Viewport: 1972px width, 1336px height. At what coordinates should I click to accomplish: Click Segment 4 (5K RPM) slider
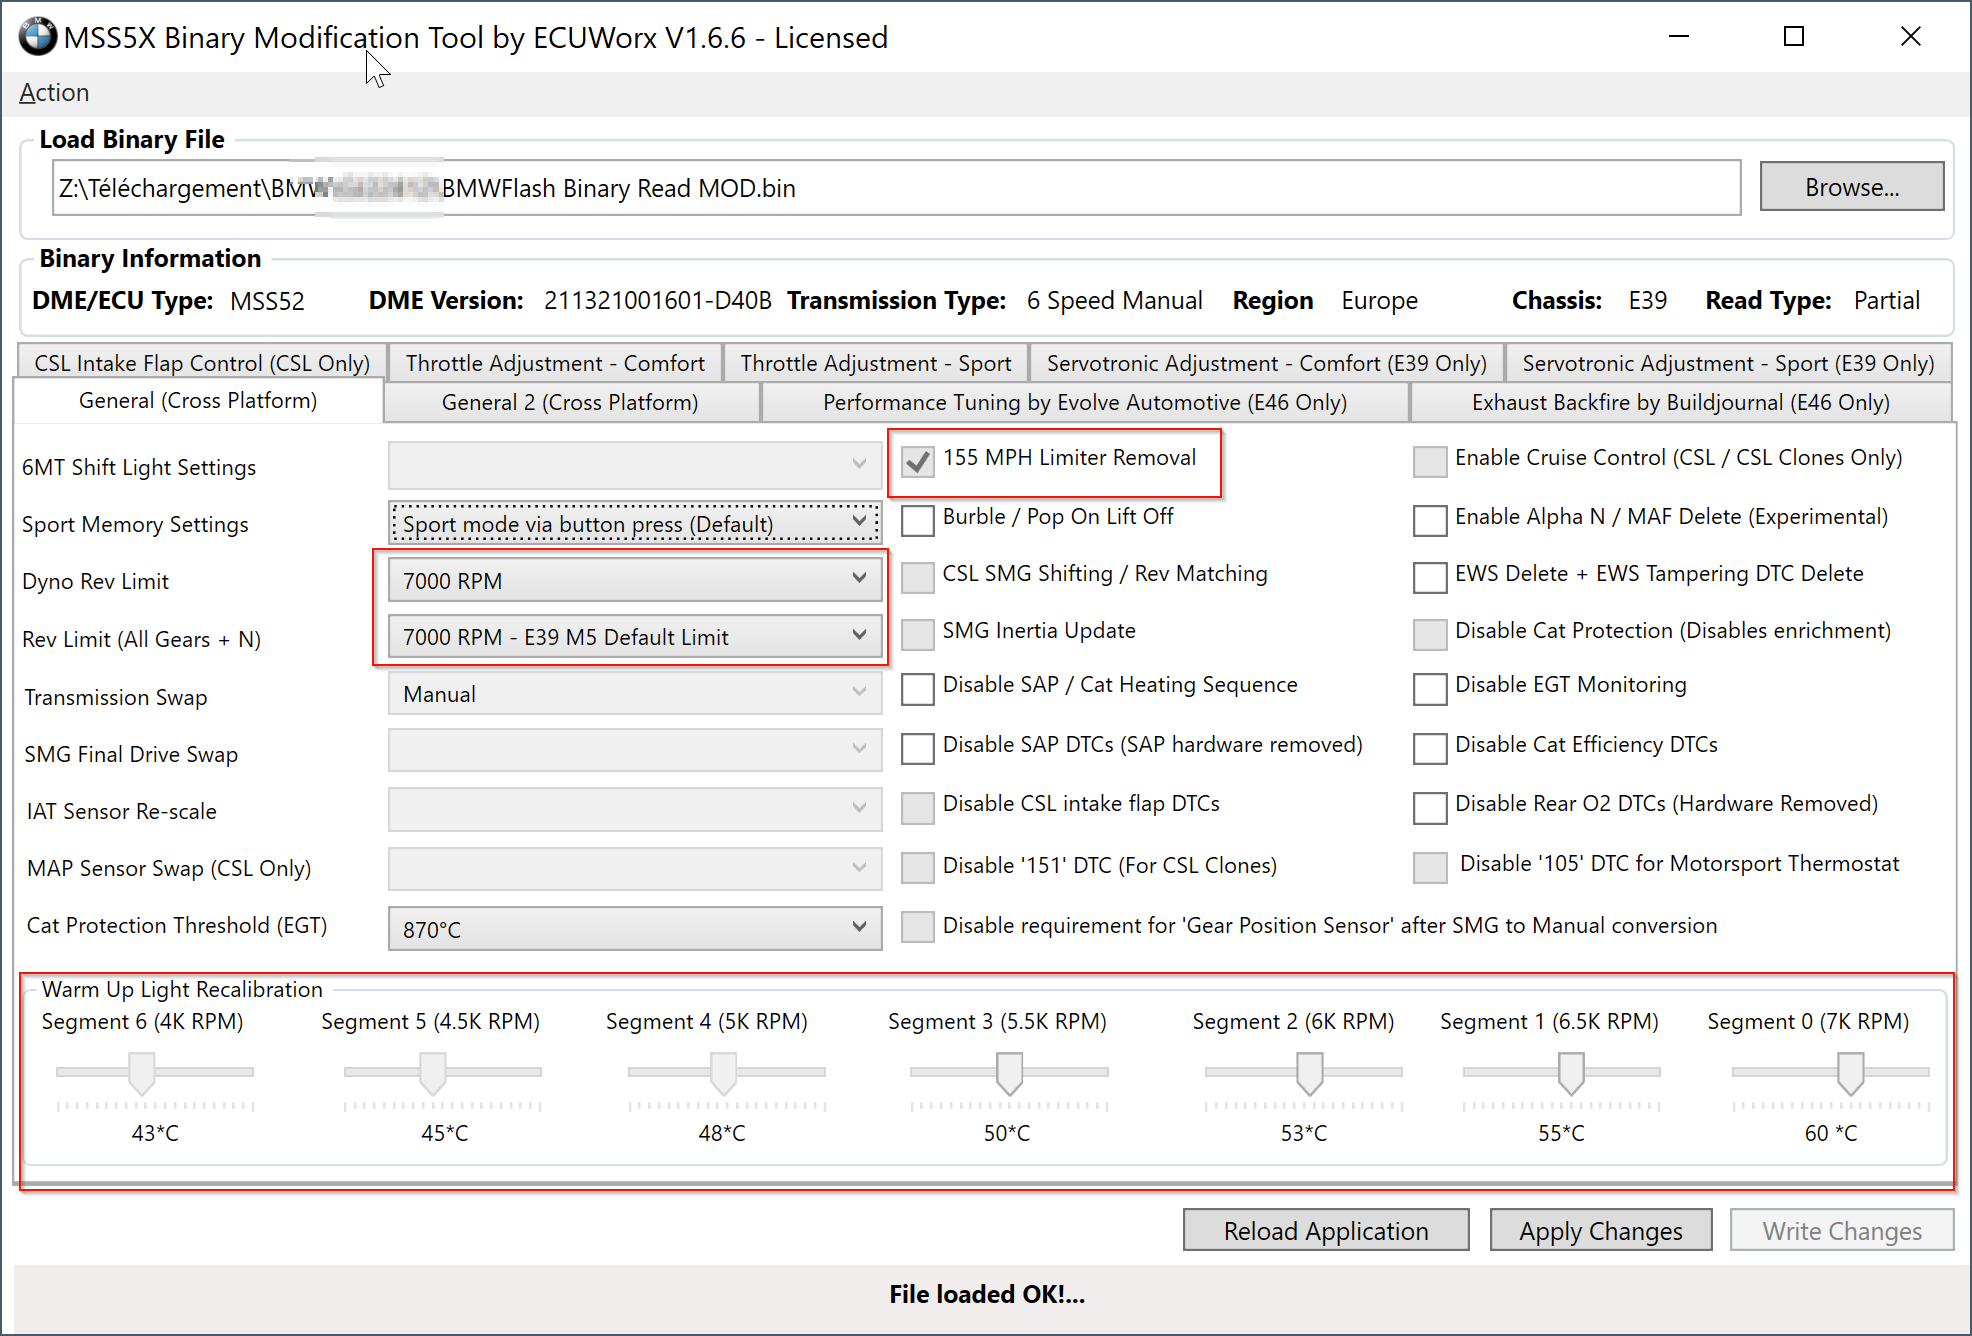point(723,1073)
